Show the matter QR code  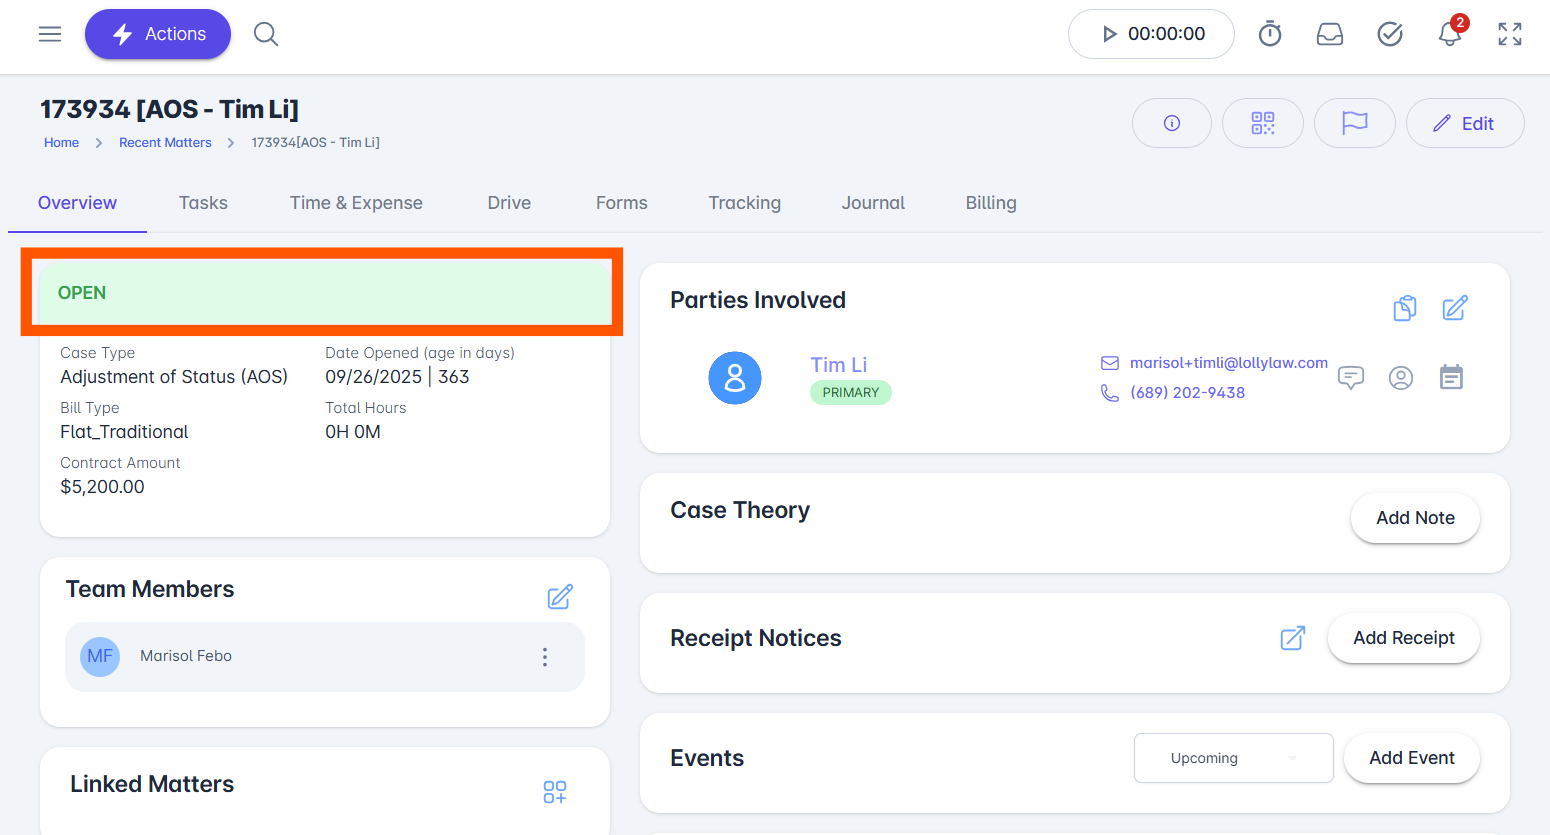[x=1263, y=123]
